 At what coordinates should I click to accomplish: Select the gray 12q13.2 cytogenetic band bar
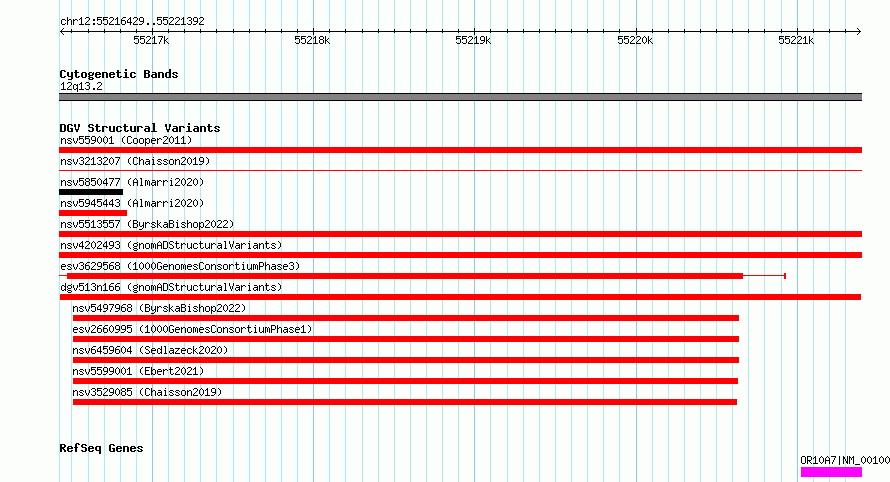(460, 97)
